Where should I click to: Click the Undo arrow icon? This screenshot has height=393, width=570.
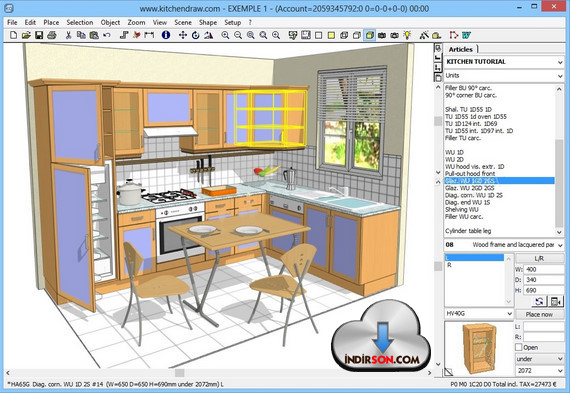point(107,35)
